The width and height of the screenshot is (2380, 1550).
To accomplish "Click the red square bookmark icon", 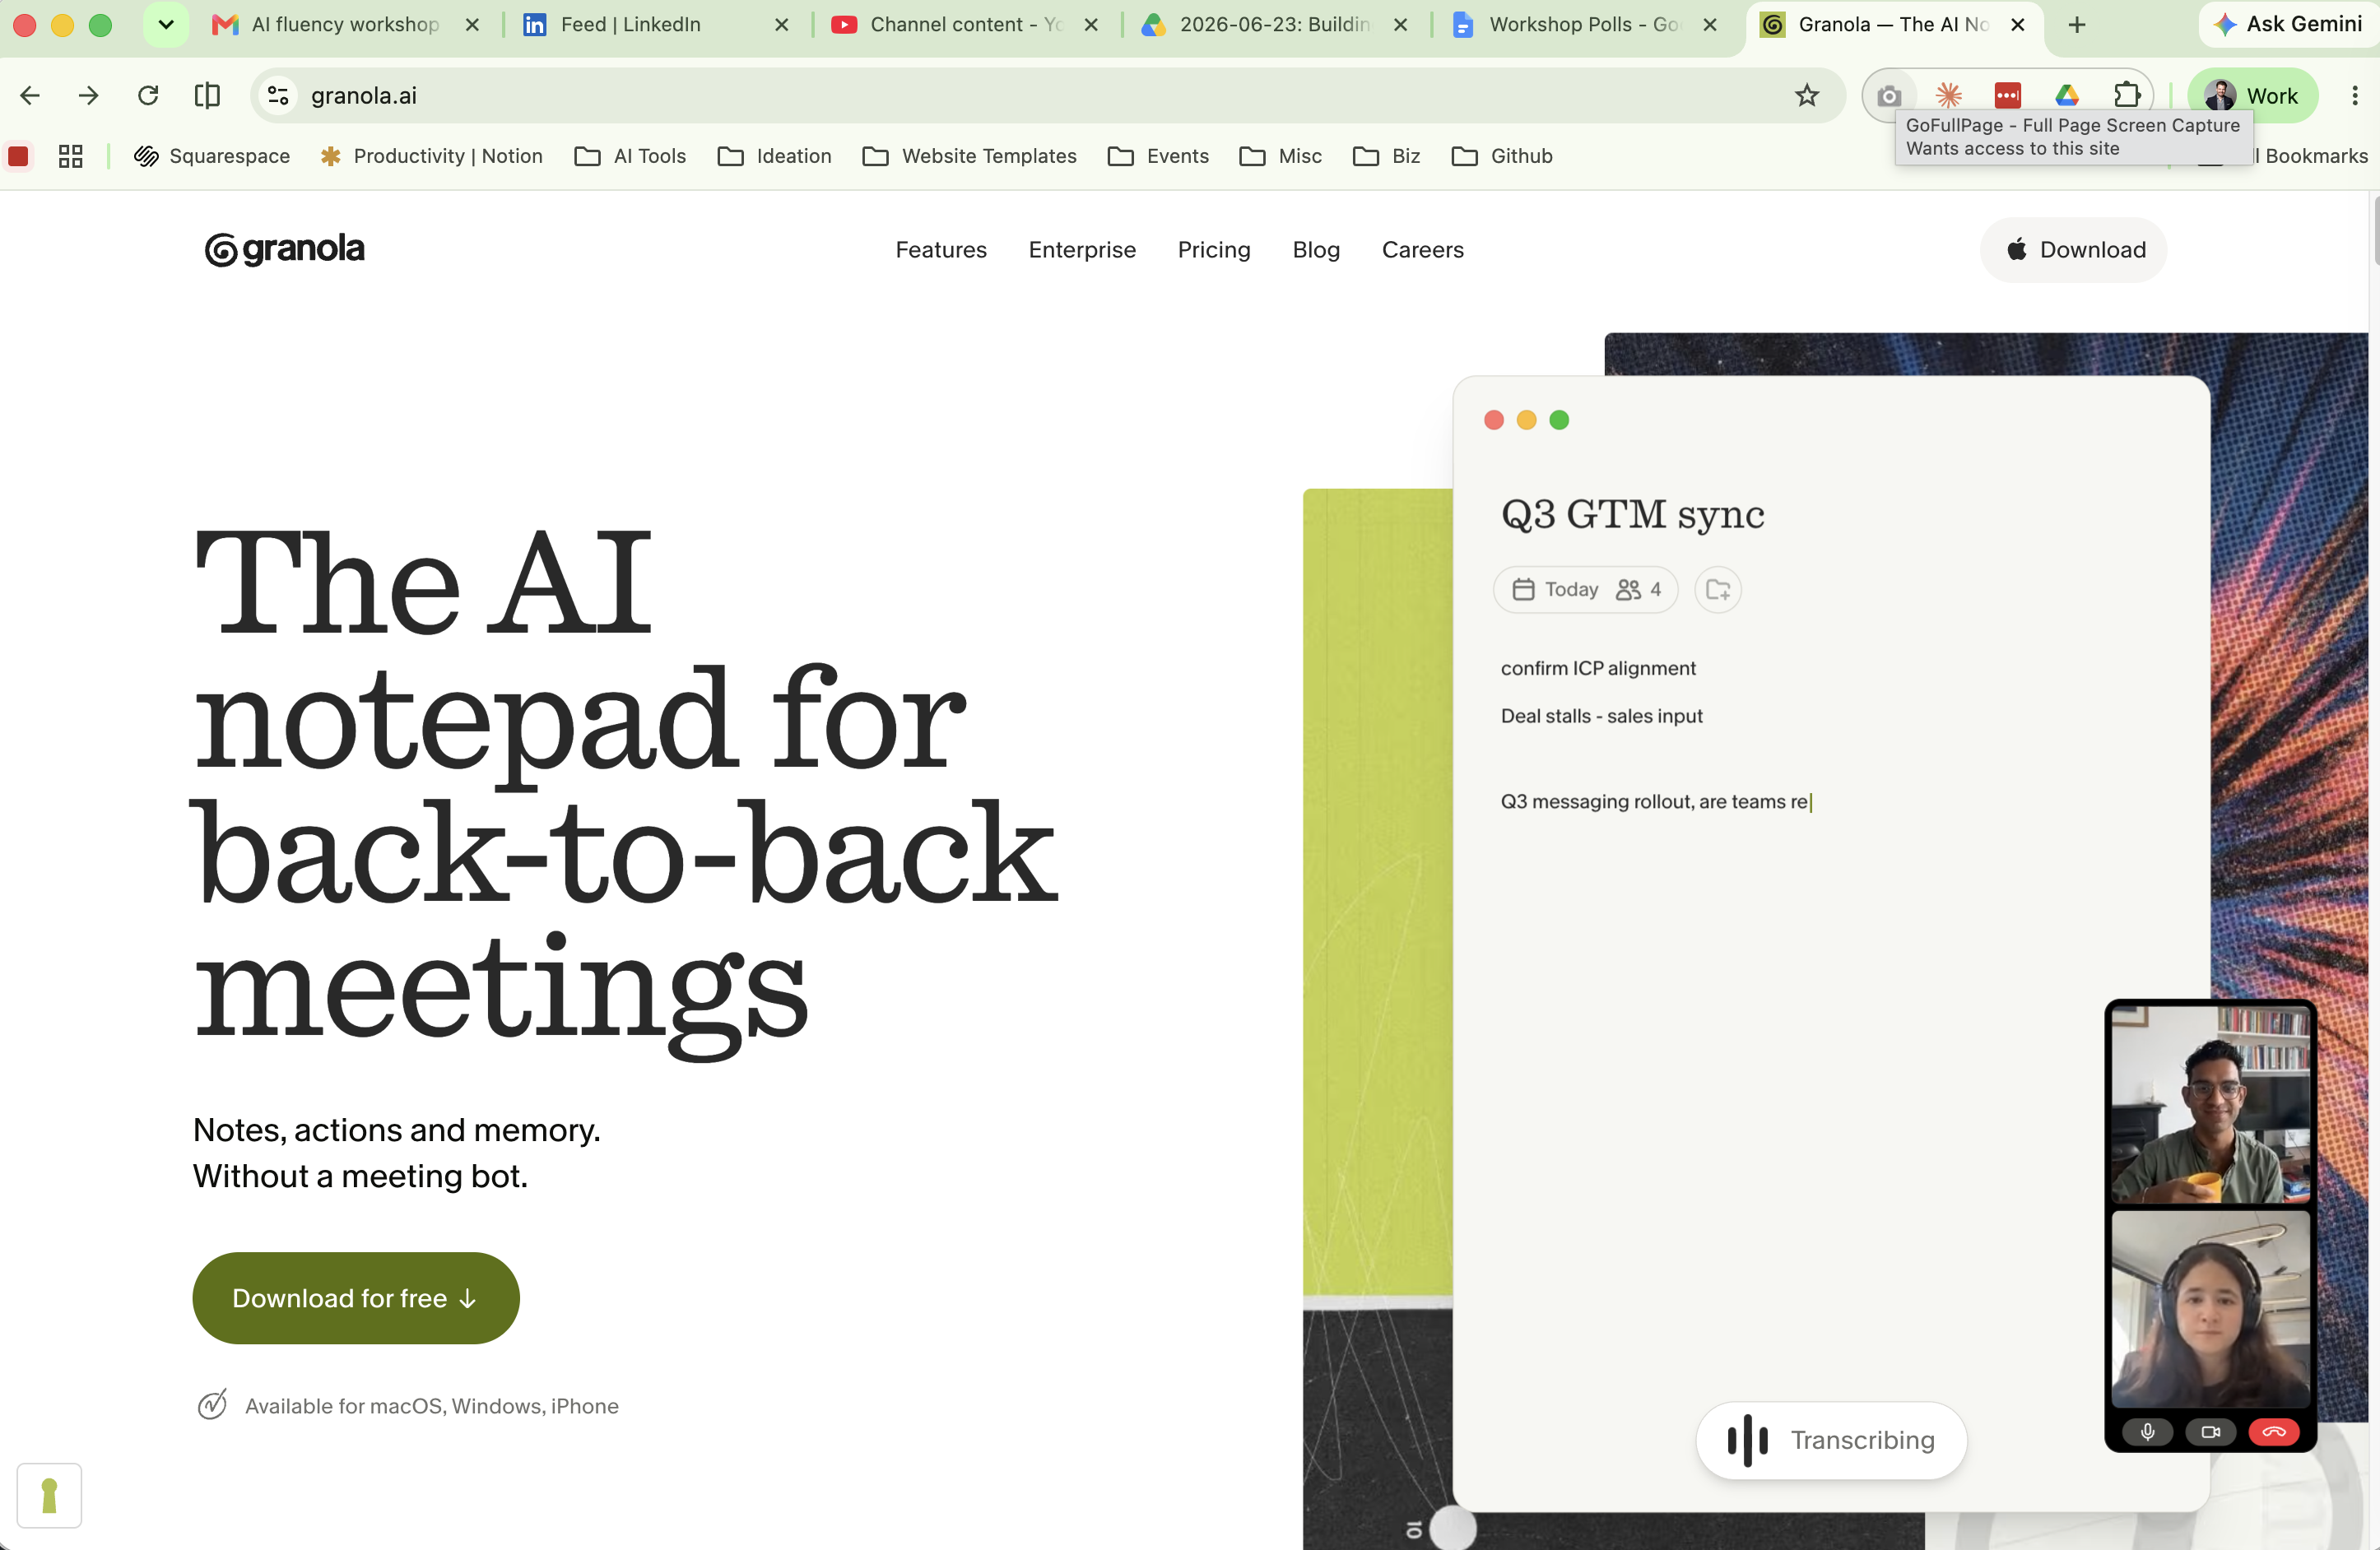I will click(x=18, y=156).
